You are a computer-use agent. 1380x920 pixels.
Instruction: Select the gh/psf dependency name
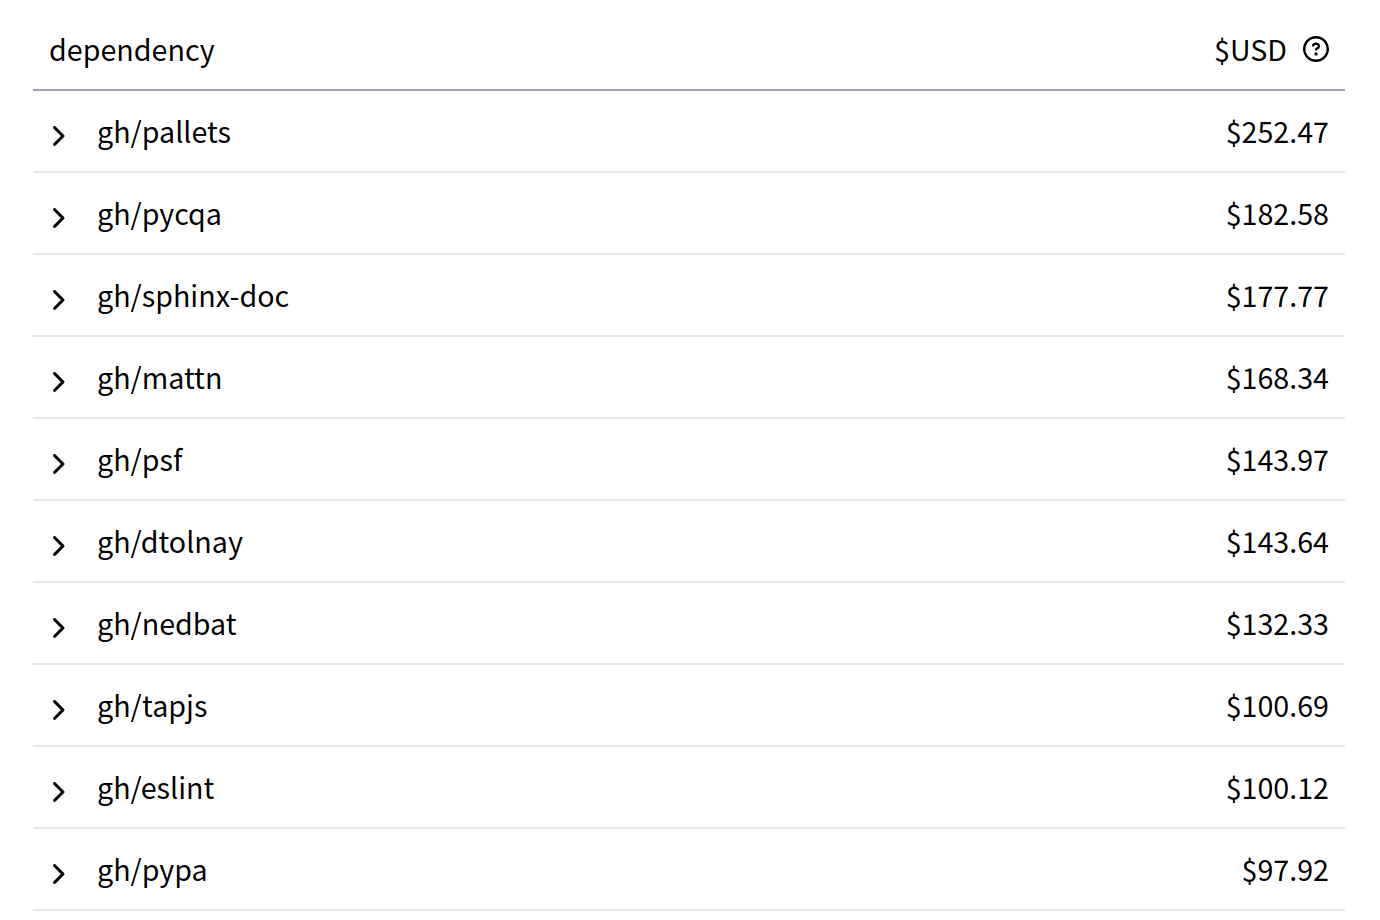point(140,462)
